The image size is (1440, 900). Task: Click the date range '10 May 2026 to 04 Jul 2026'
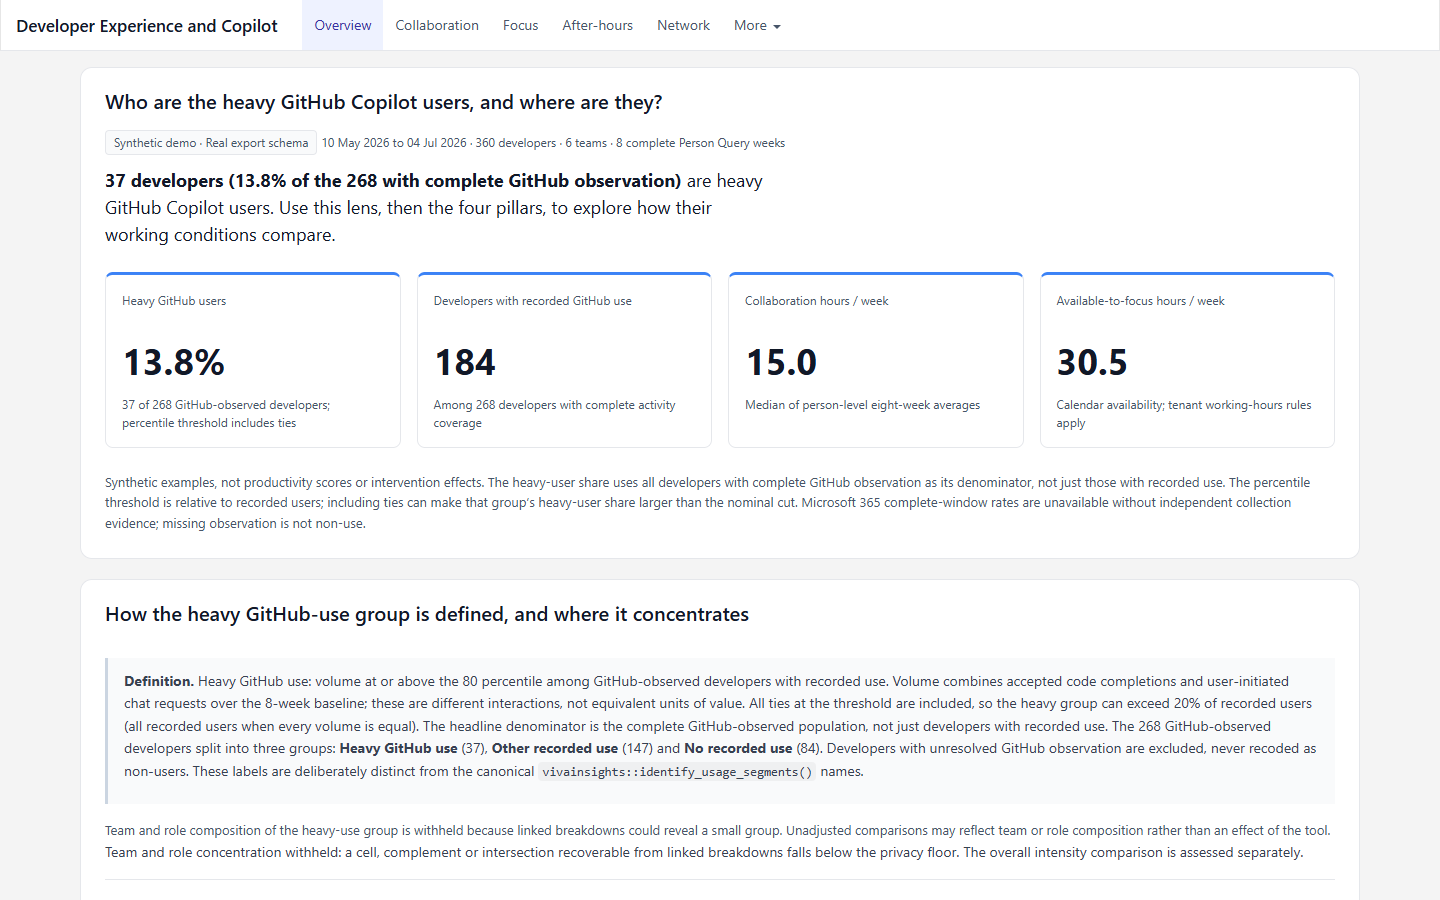[x=394, y=143]
